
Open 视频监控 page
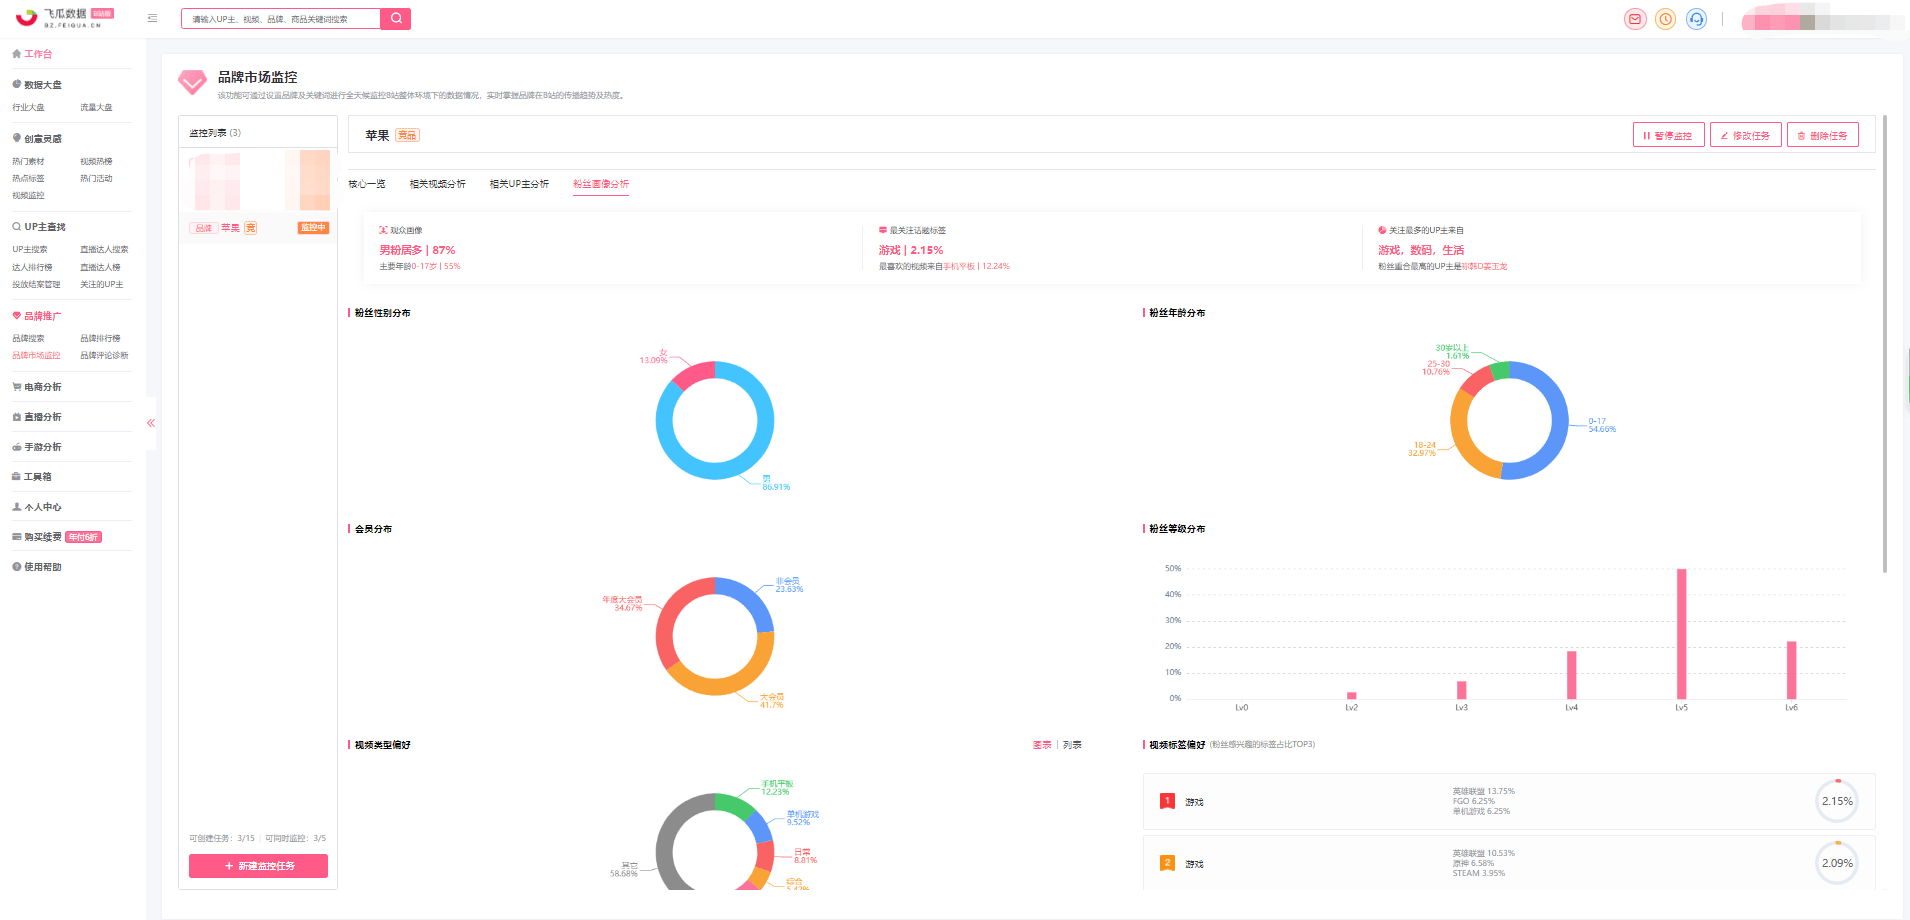(28, 195)
